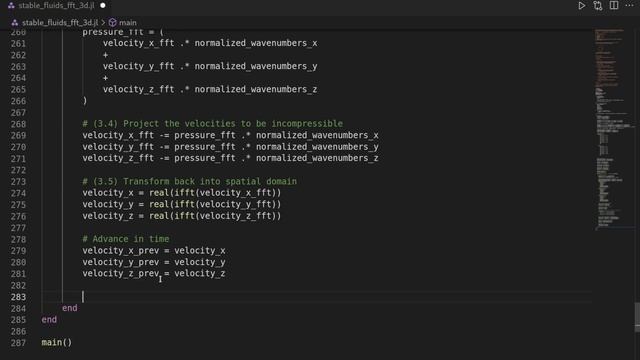This screenshot has width=640, height=360.
Task: Click 'normalized_wavenumbers_y' on line 270
Action: [x=317, y=147]
